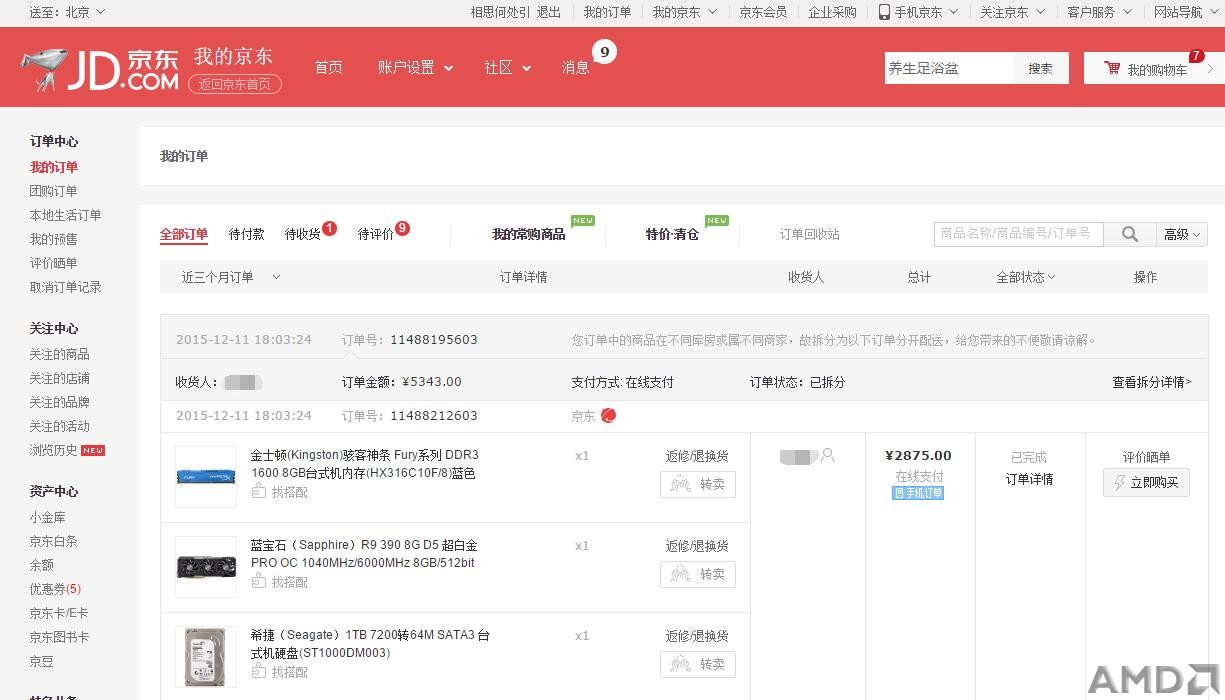Screen dimensions: 1225x700
Task: Click order number 11488212603
Action: 434,416
